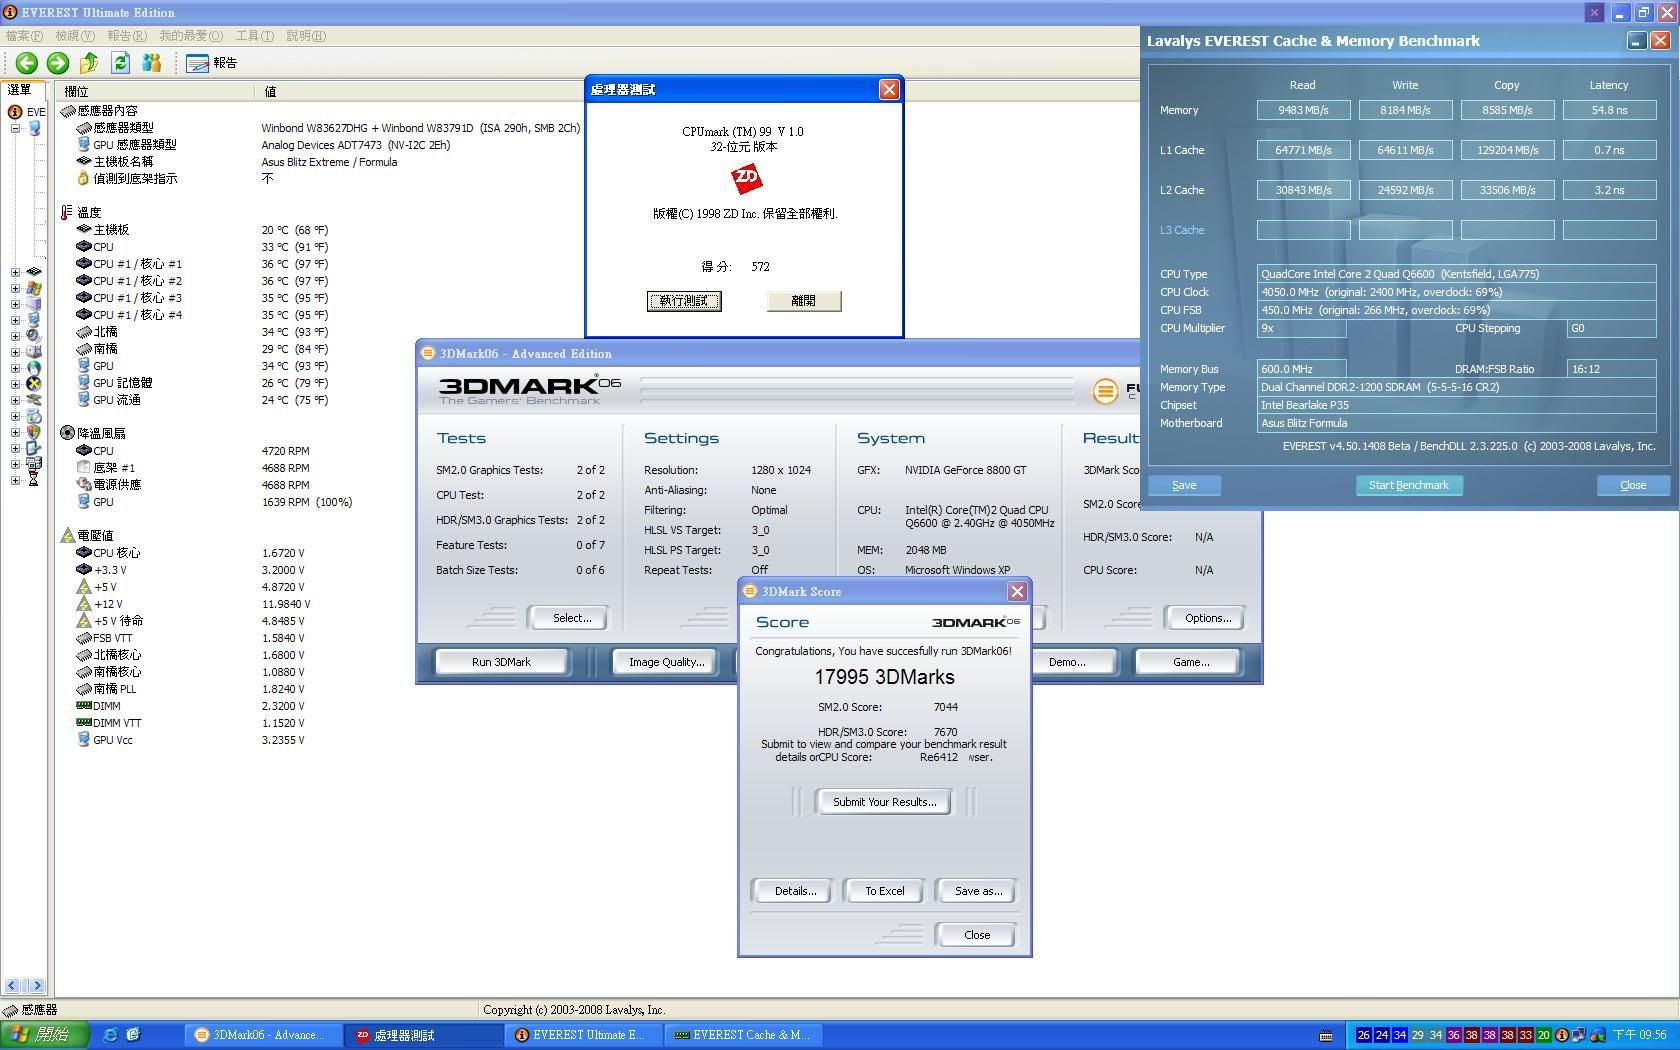
Task: Click Start Benchmark in EVEREST Cache & Memory window
Action: [x=1409, y=485]
